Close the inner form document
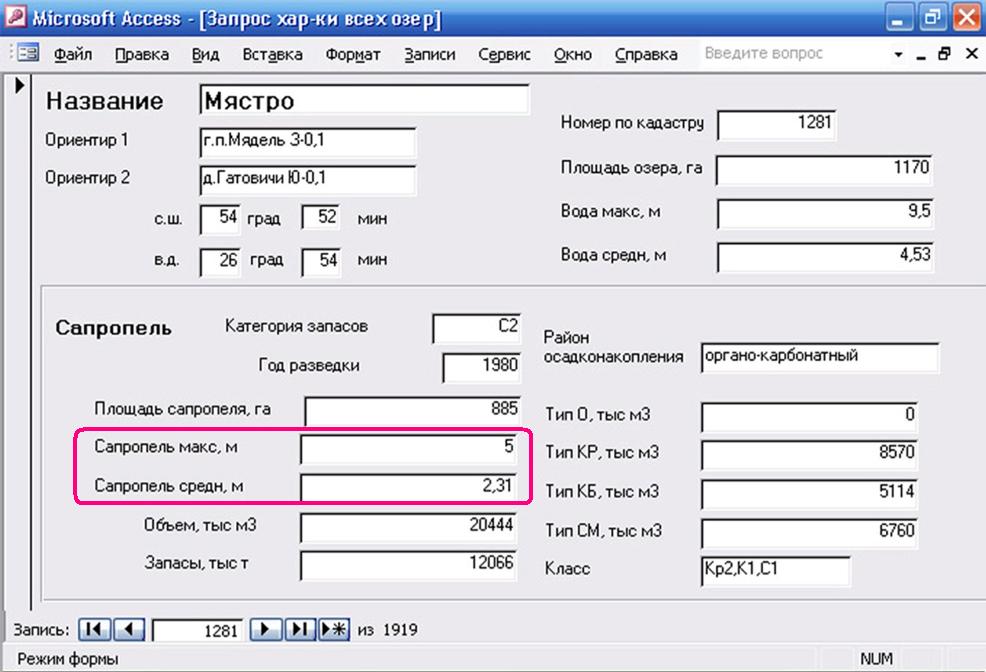The image size is (986, 672). click(972, 54)
